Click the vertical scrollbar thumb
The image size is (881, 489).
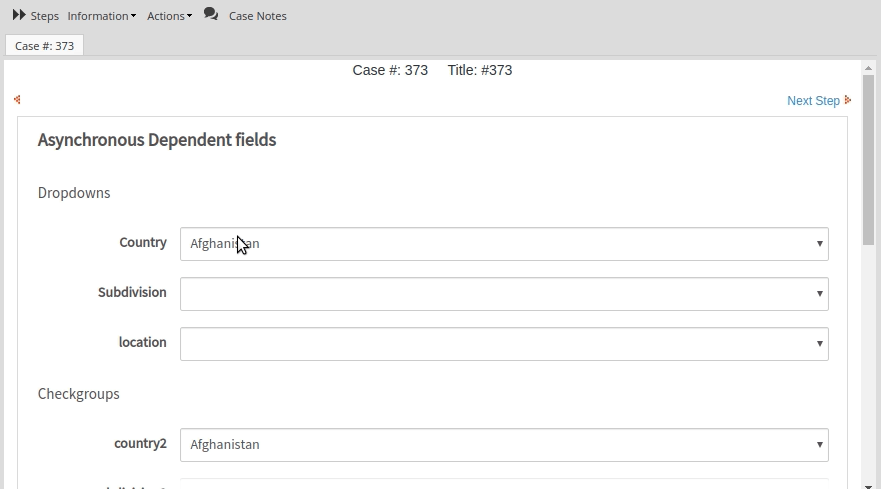pos(868,160)
